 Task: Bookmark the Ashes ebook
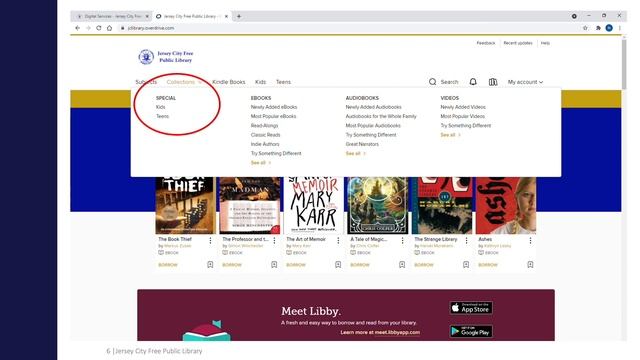point(530,264)
